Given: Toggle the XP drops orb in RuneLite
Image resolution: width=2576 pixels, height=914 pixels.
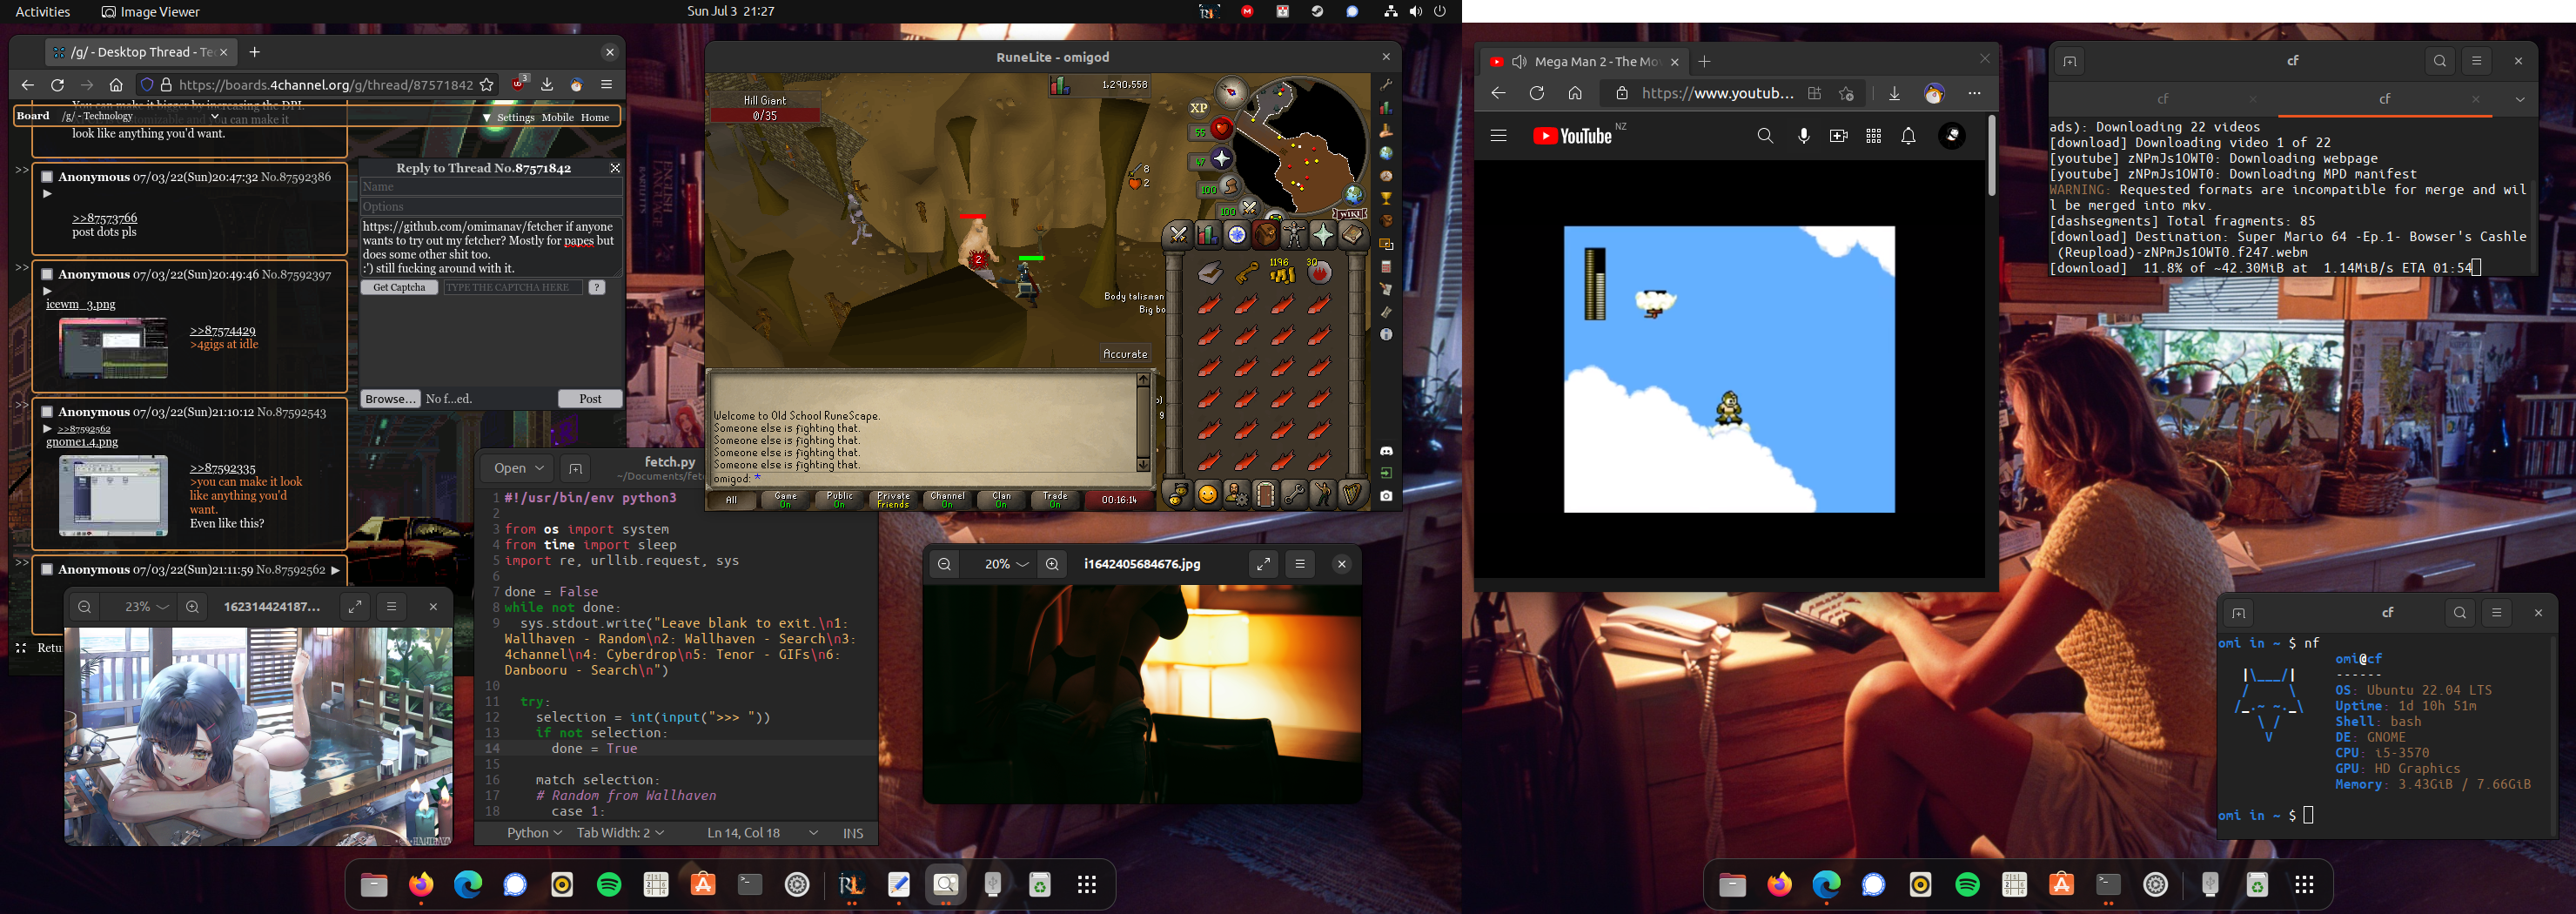Looking at the screenshot, I should tap(1199, 108).
